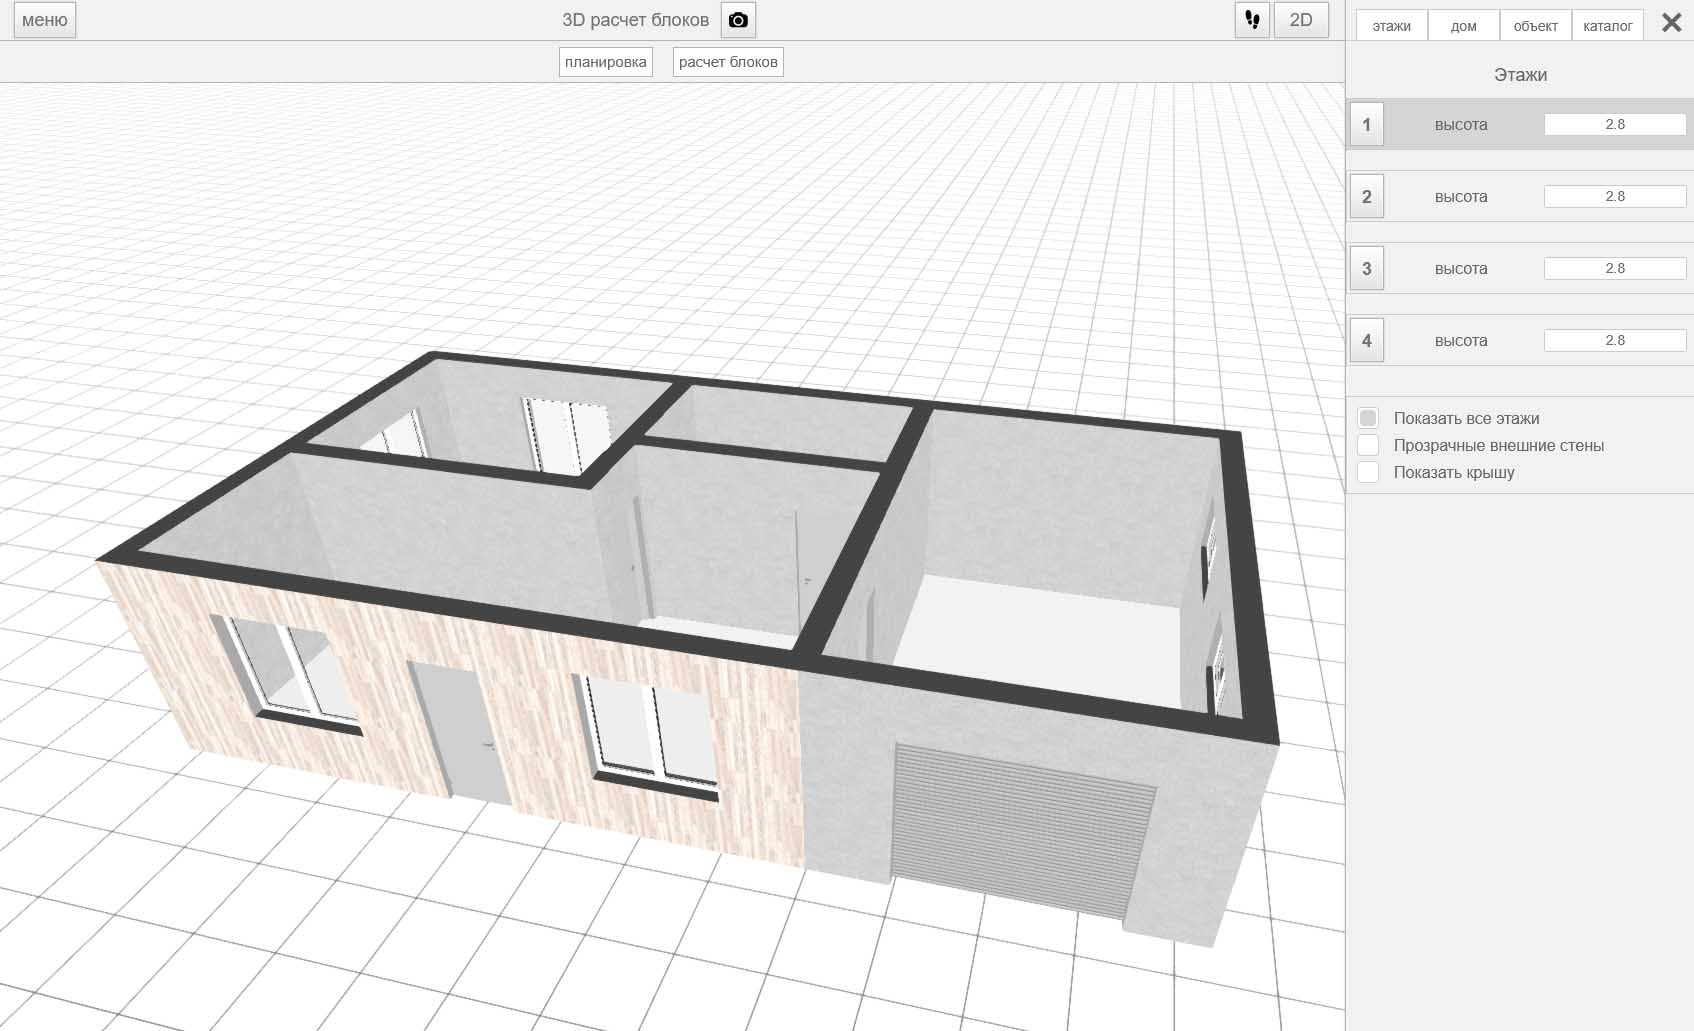
Task: Enable Показать крышу checkbox
Action: pos(1368,472)
